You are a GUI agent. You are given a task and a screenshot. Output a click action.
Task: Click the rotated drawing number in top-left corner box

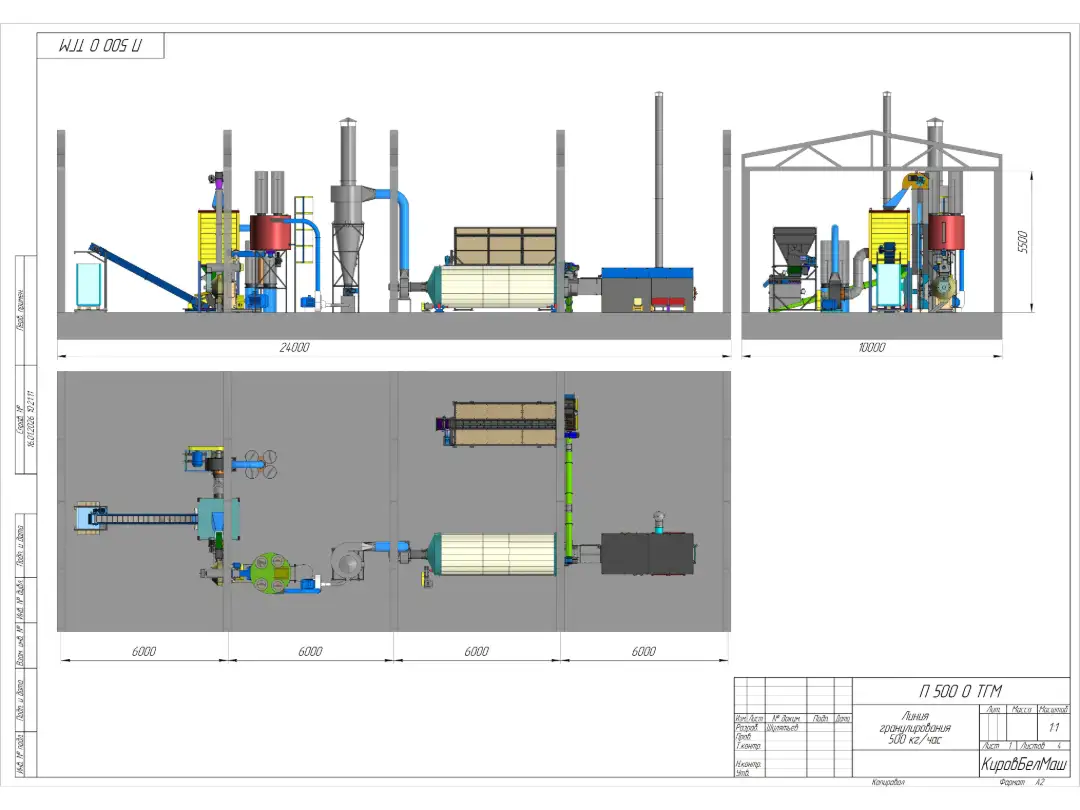(x=101, y=46)
